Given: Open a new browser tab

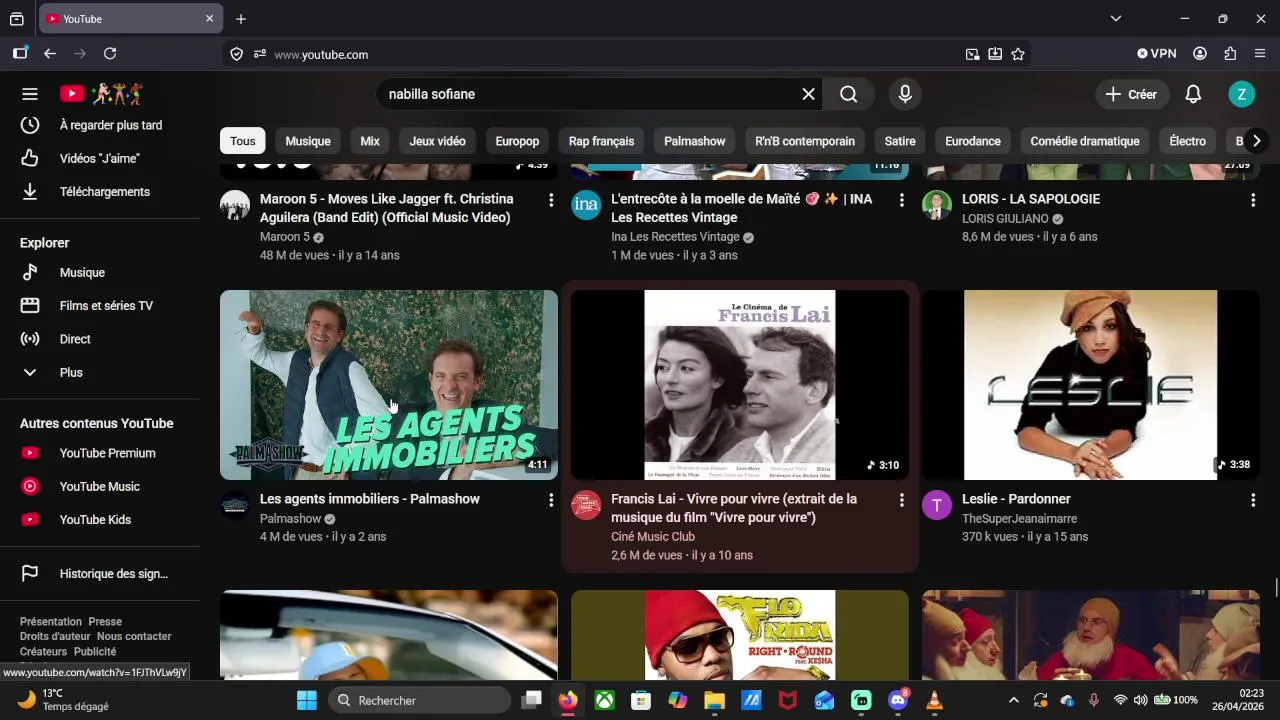Looking at the screenshot, I should 241,18.
